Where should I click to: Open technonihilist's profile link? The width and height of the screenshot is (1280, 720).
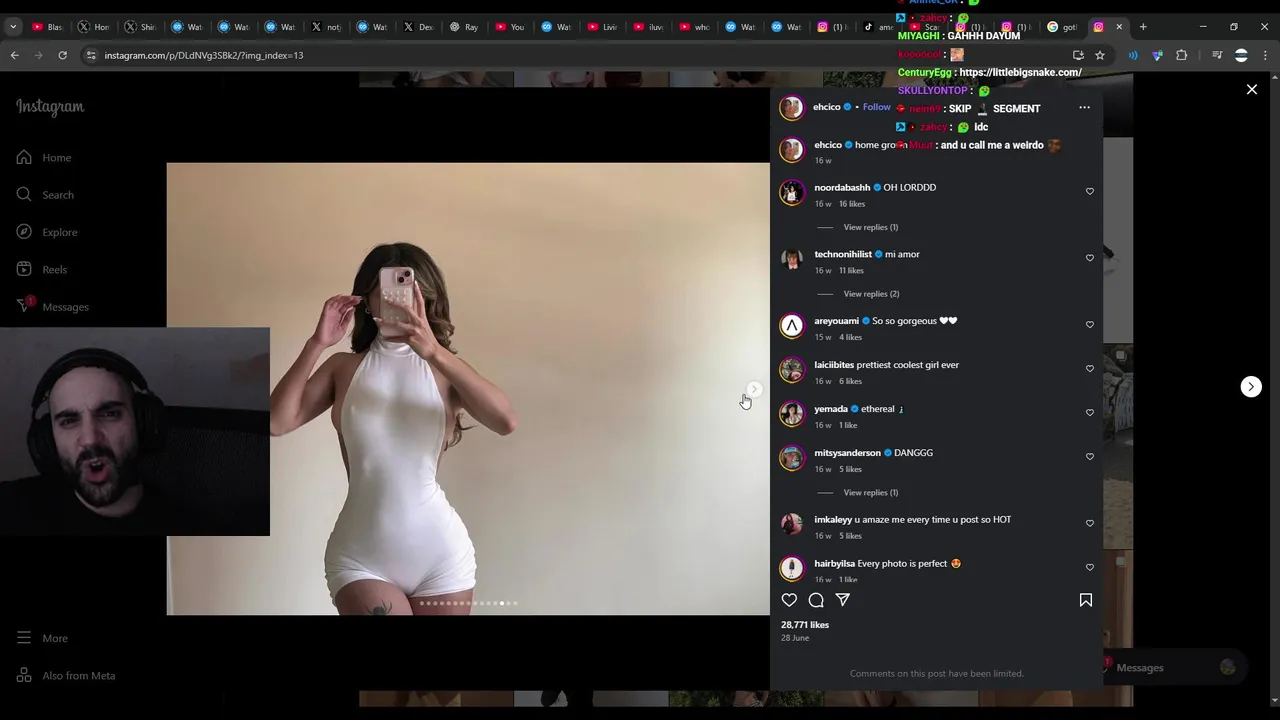click(x=843, y=254)
